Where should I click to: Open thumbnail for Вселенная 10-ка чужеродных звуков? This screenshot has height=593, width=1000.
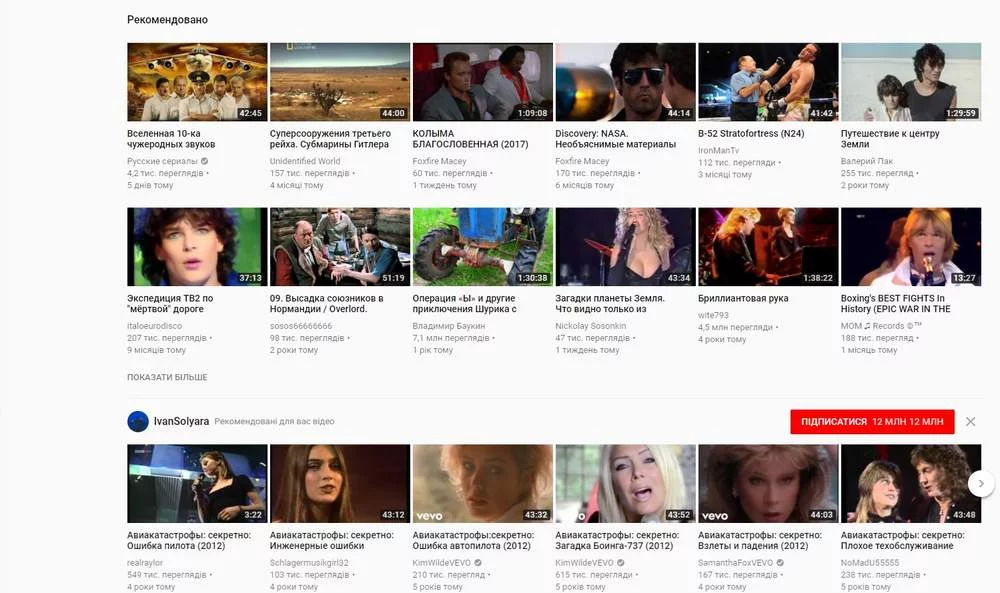point(197,82)
